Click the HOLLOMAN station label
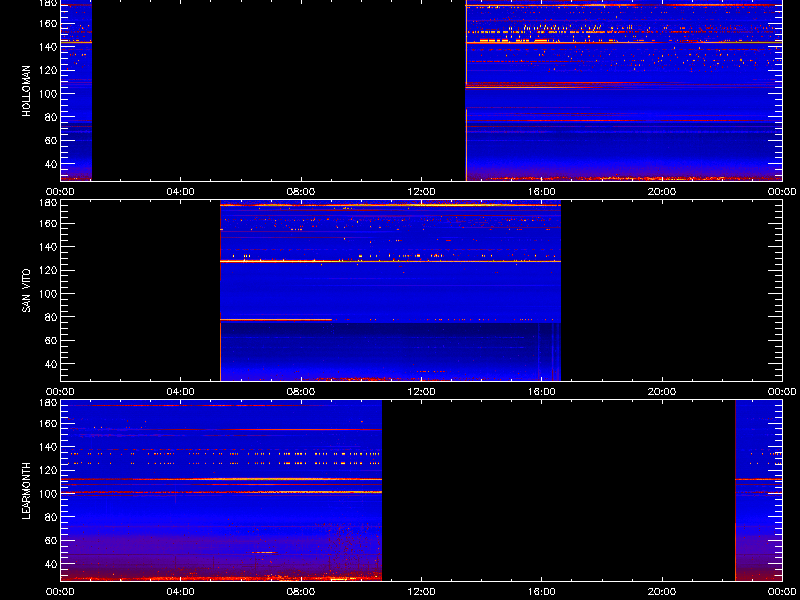The width and height of the screenshot is (800, 600). (x=27, y=91)
